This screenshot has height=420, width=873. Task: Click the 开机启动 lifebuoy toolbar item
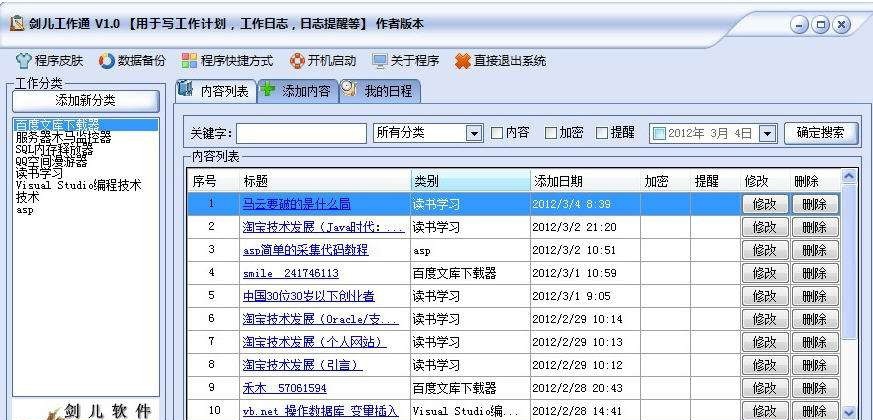323,61
